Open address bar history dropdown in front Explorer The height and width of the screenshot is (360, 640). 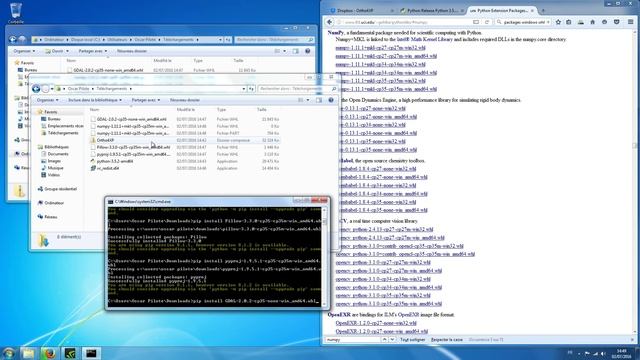click(244, 89)
